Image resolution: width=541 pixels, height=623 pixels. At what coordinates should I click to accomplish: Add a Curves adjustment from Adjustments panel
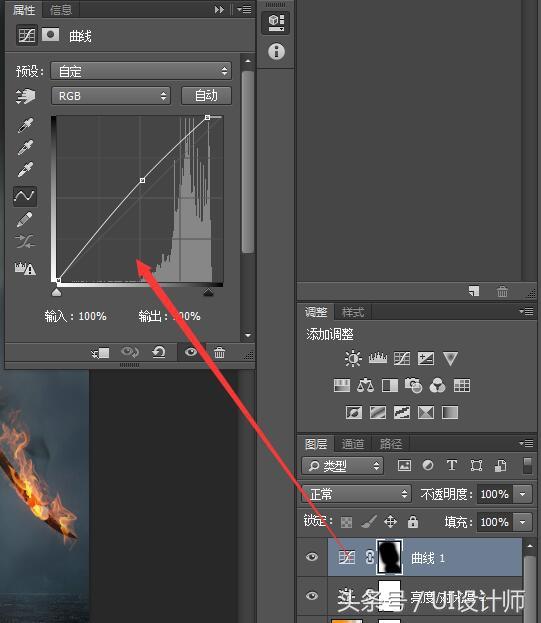[x=402, y=358]
